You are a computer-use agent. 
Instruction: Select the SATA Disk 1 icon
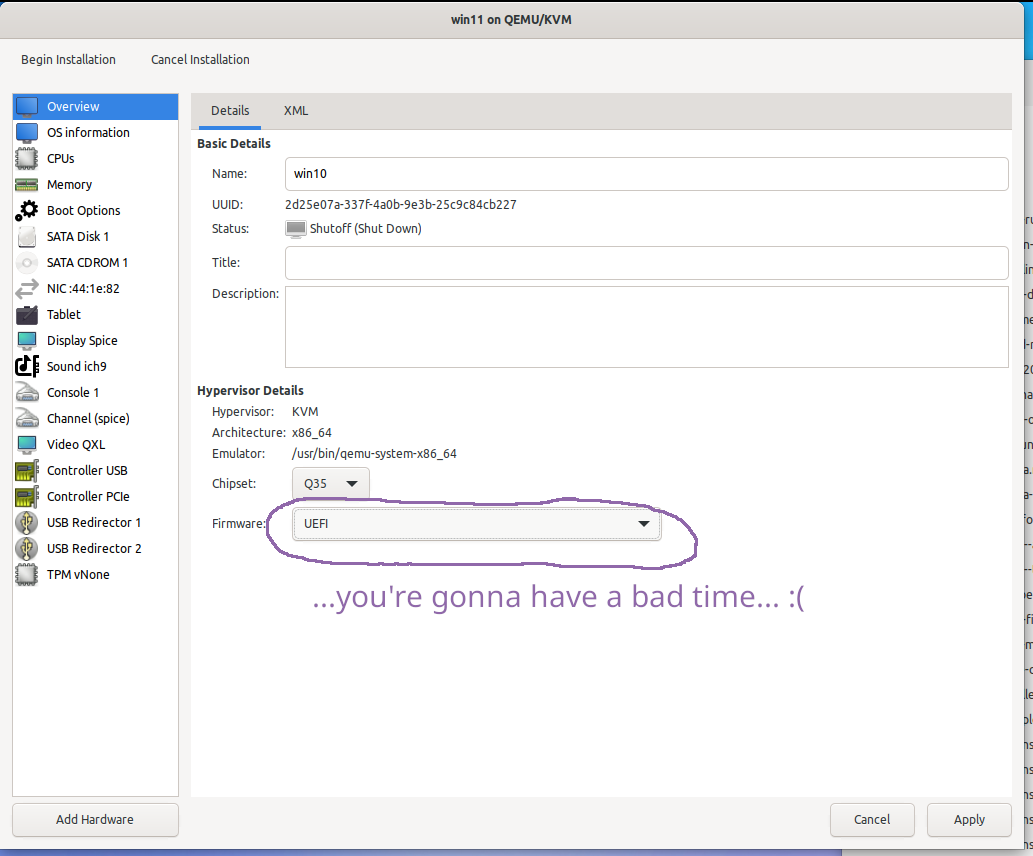coord(27,237)
